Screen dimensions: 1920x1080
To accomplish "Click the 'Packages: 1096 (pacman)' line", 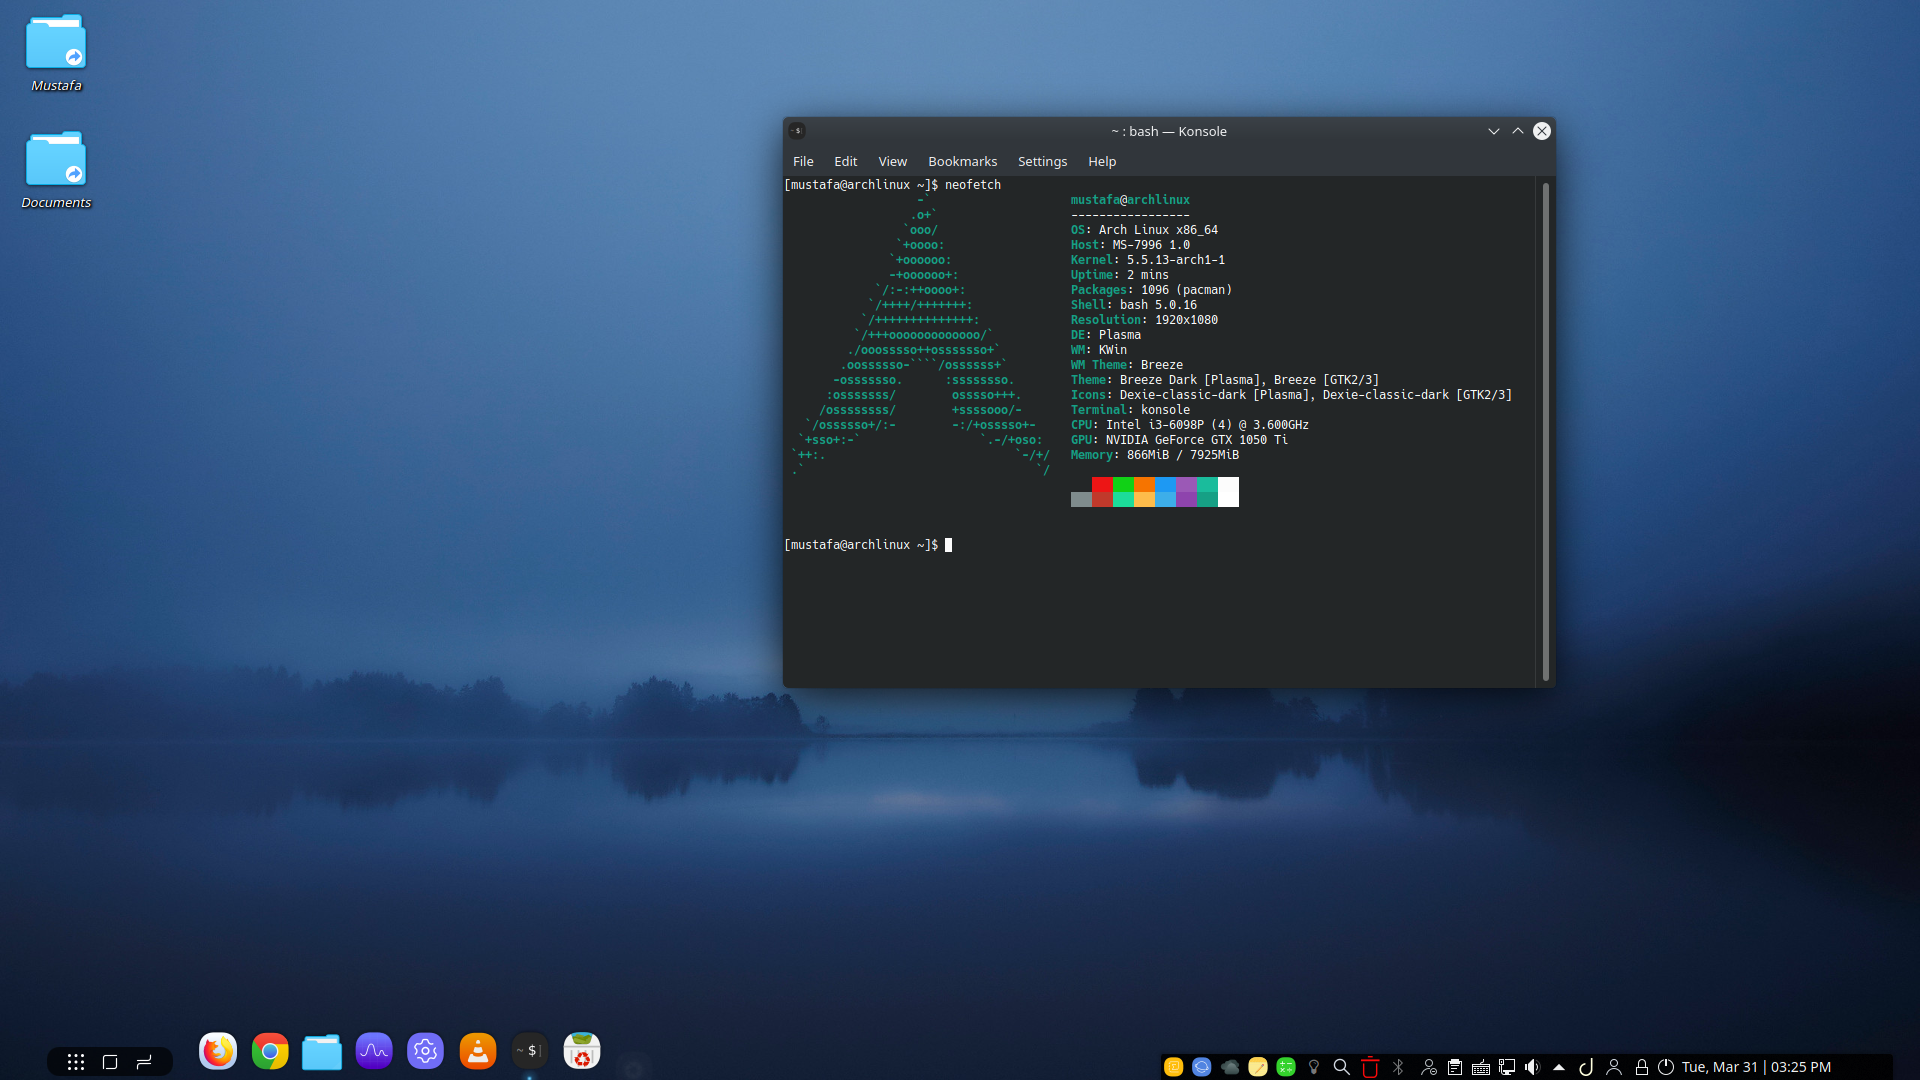I will click(x=1151, y=290).
